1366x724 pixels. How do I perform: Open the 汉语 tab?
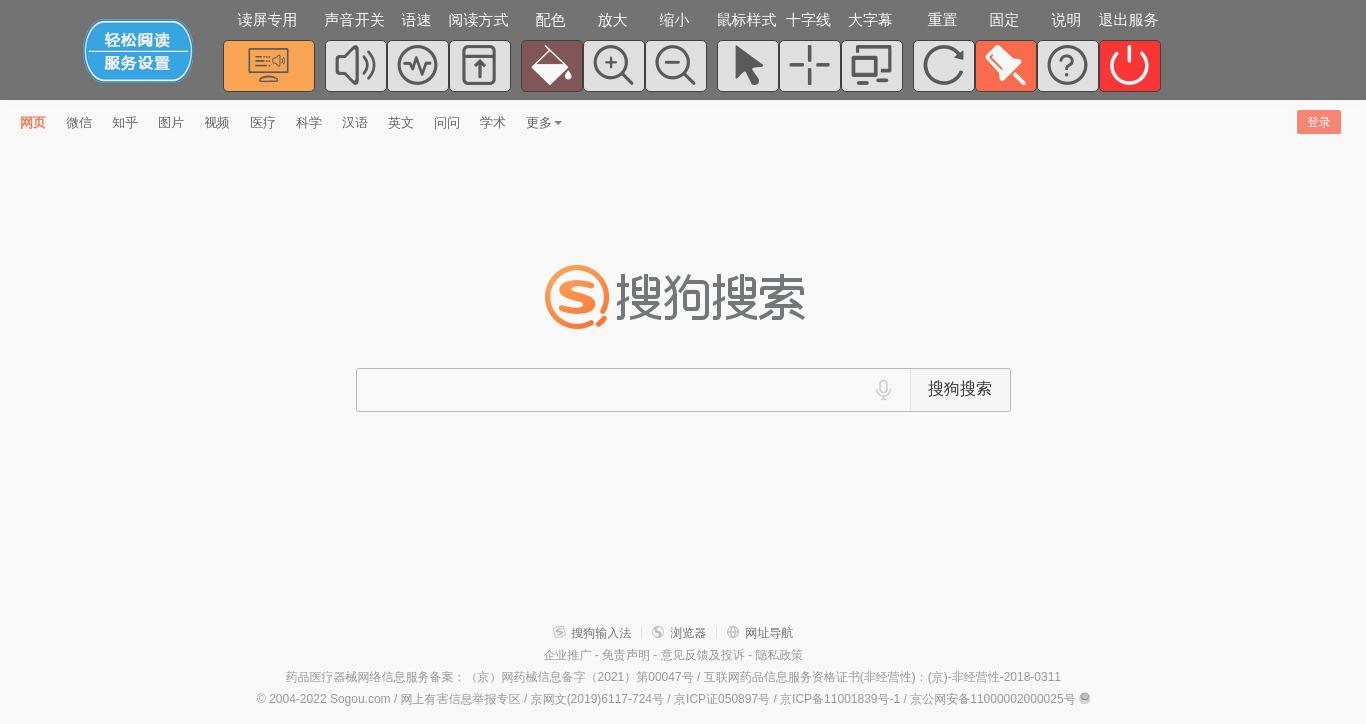pos(355,123)
